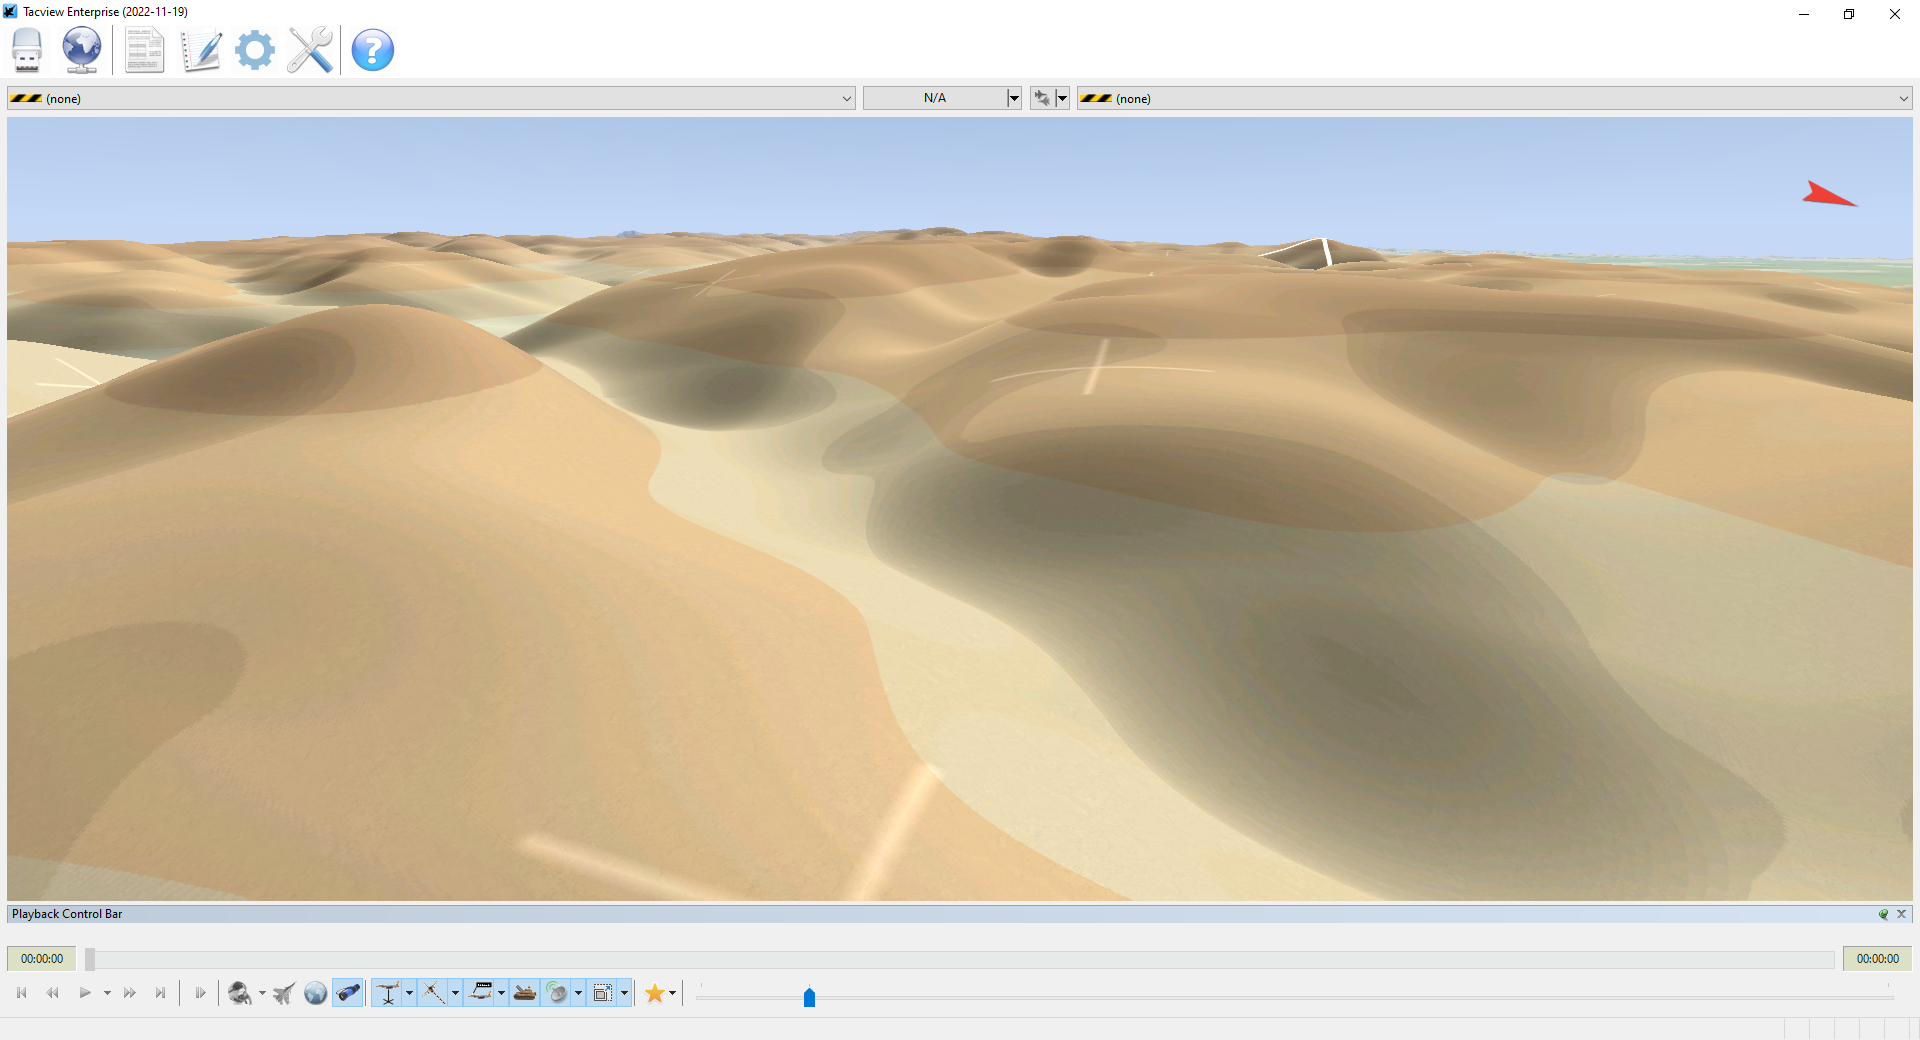Toggle the binoculars free camera view
The height and width of the screenshot is (1040, 1920).
coord(348,993)
